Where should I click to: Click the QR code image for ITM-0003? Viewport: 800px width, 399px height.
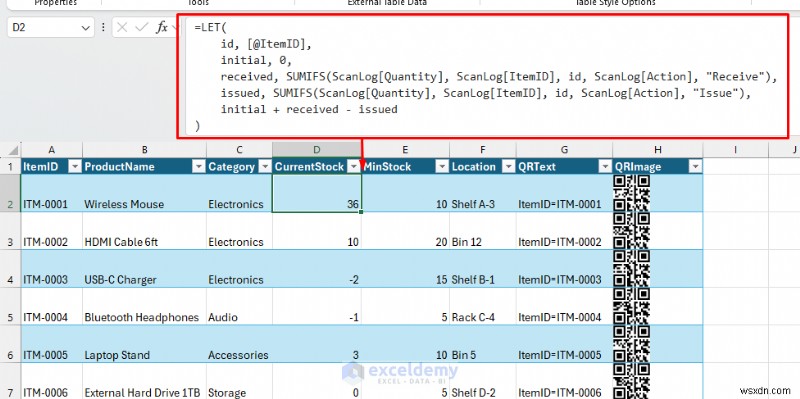coord(632,269)
